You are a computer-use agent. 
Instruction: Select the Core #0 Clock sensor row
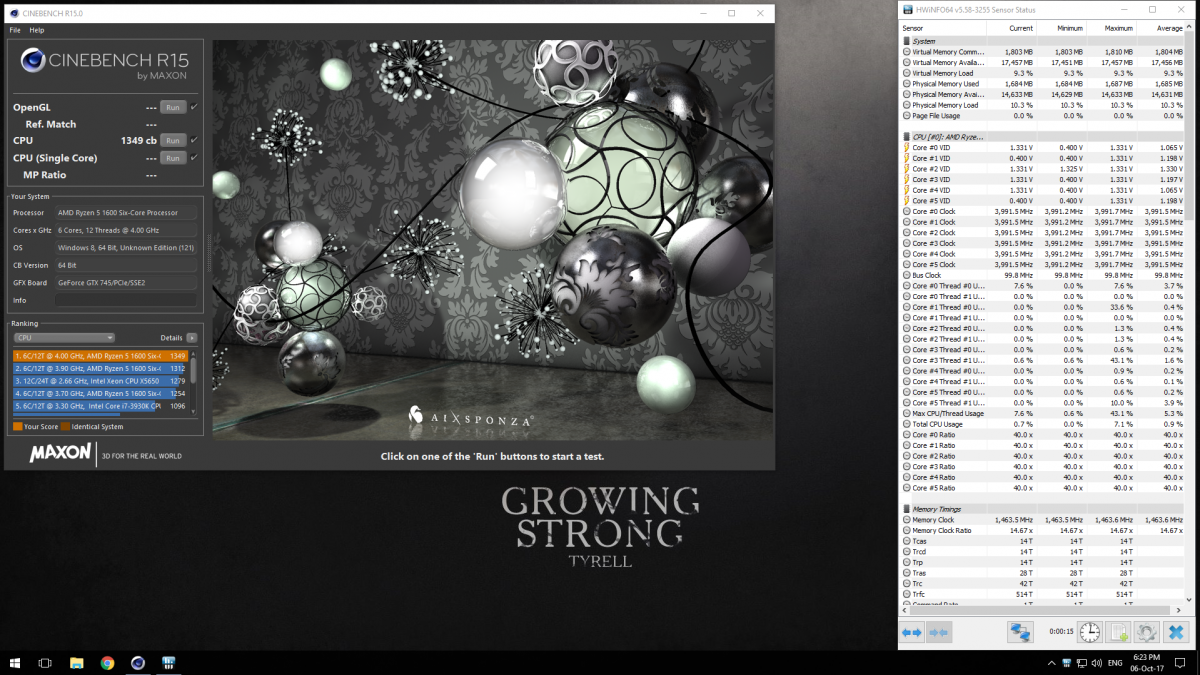[x=1043, y=211]
